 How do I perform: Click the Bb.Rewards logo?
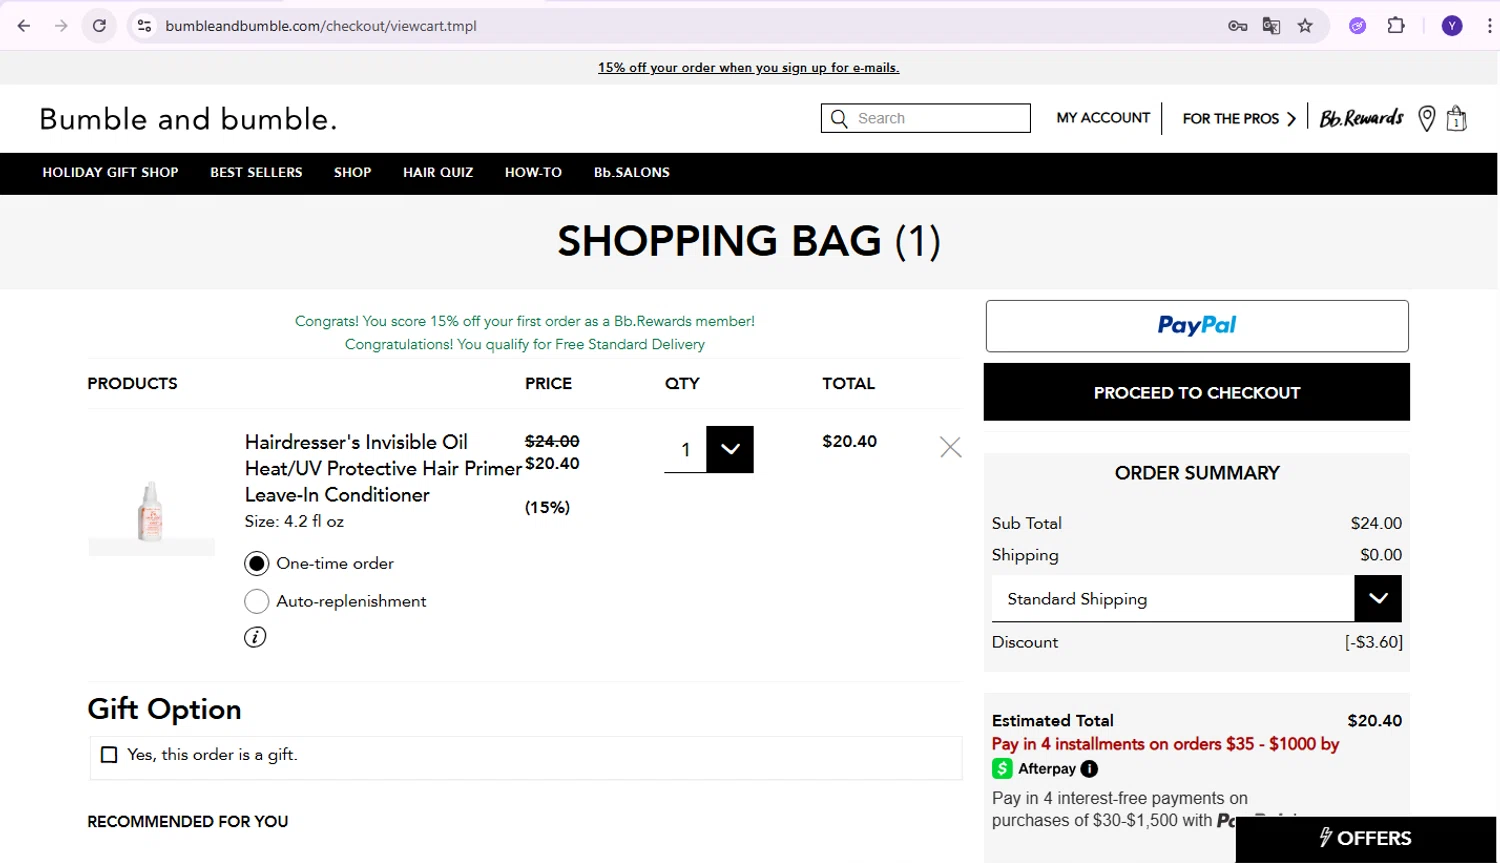point(1361,118)
